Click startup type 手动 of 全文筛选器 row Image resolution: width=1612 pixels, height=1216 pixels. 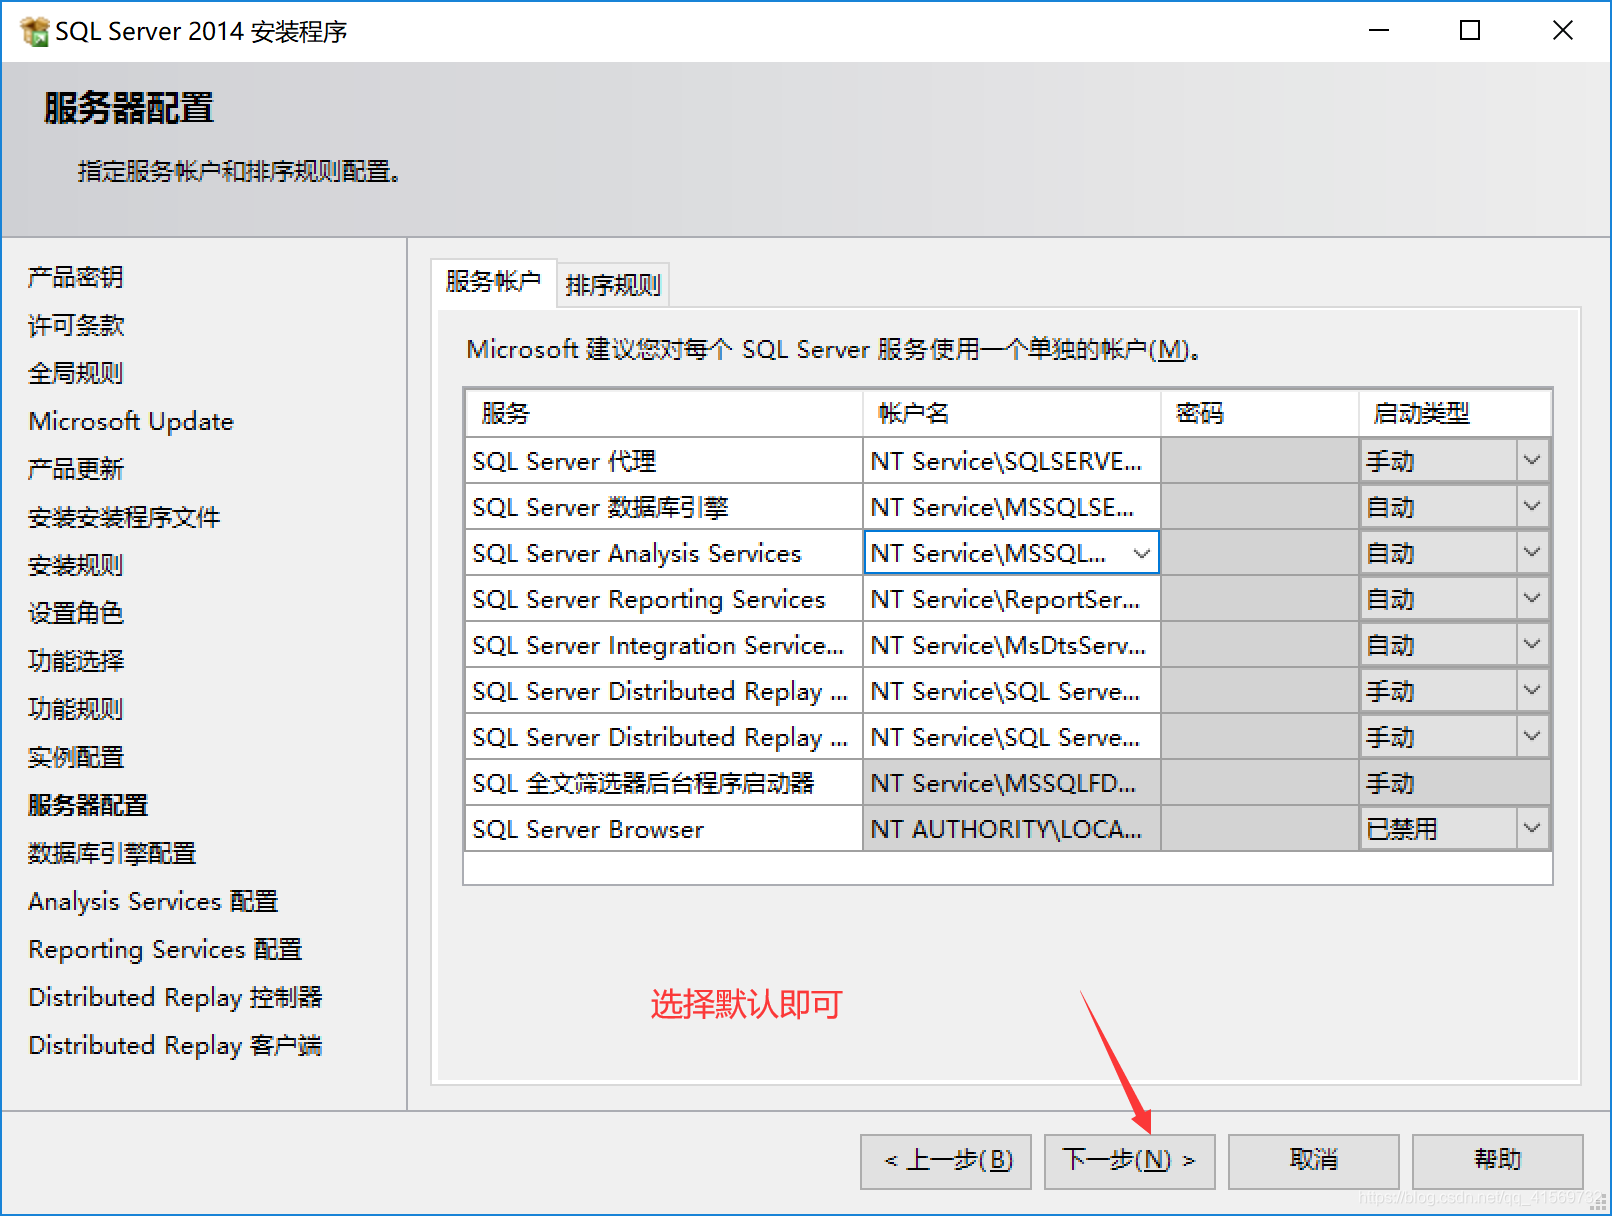pos(1455,783)
